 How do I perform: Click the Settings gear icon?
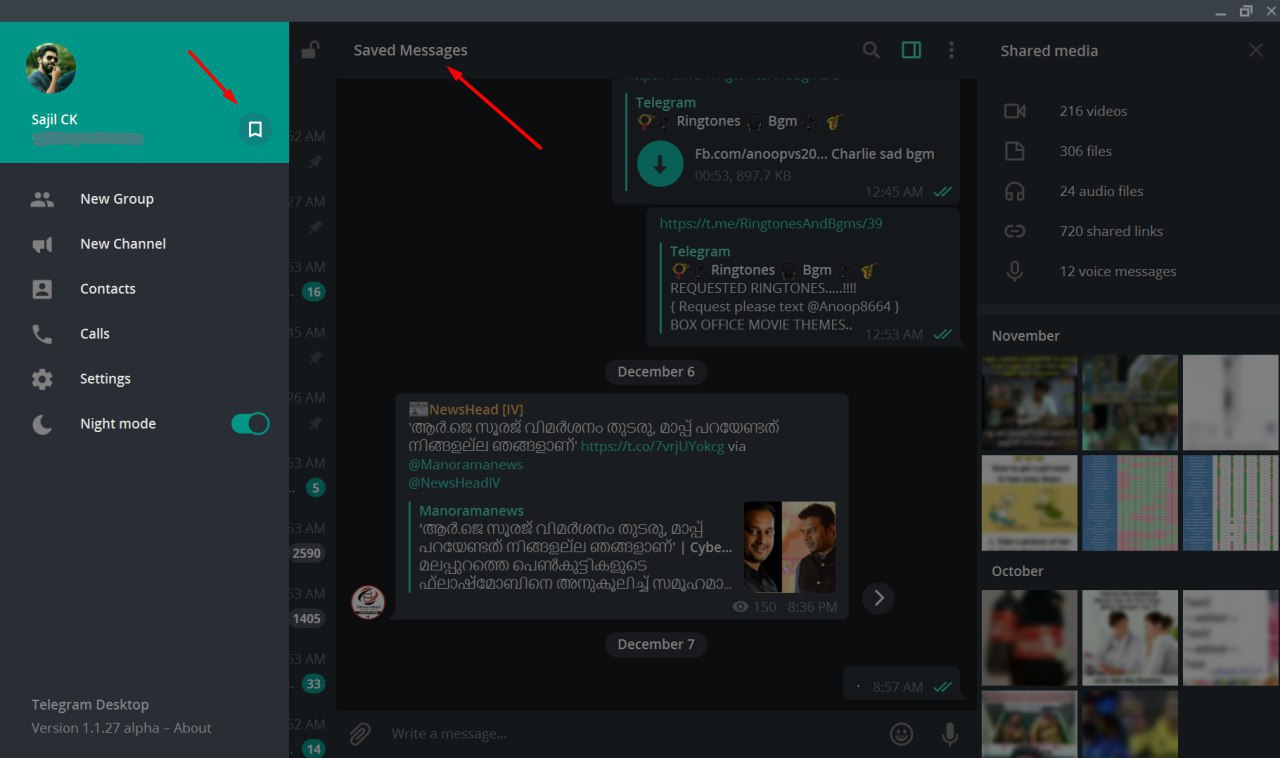42,379
